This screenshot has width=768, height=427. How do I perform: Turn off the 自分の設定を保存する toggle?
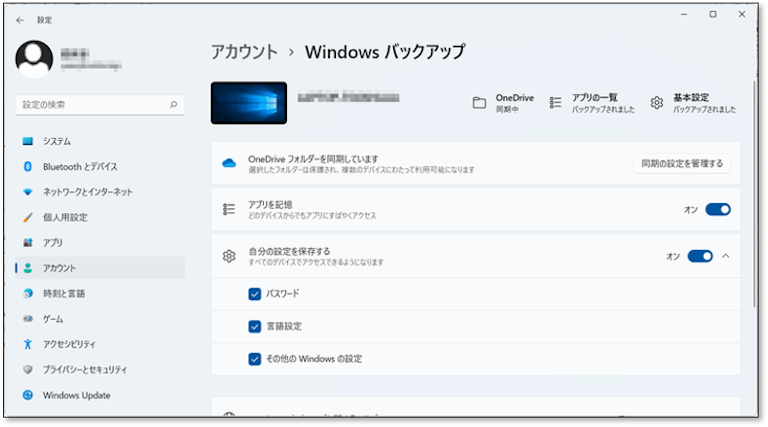(700, 256)
